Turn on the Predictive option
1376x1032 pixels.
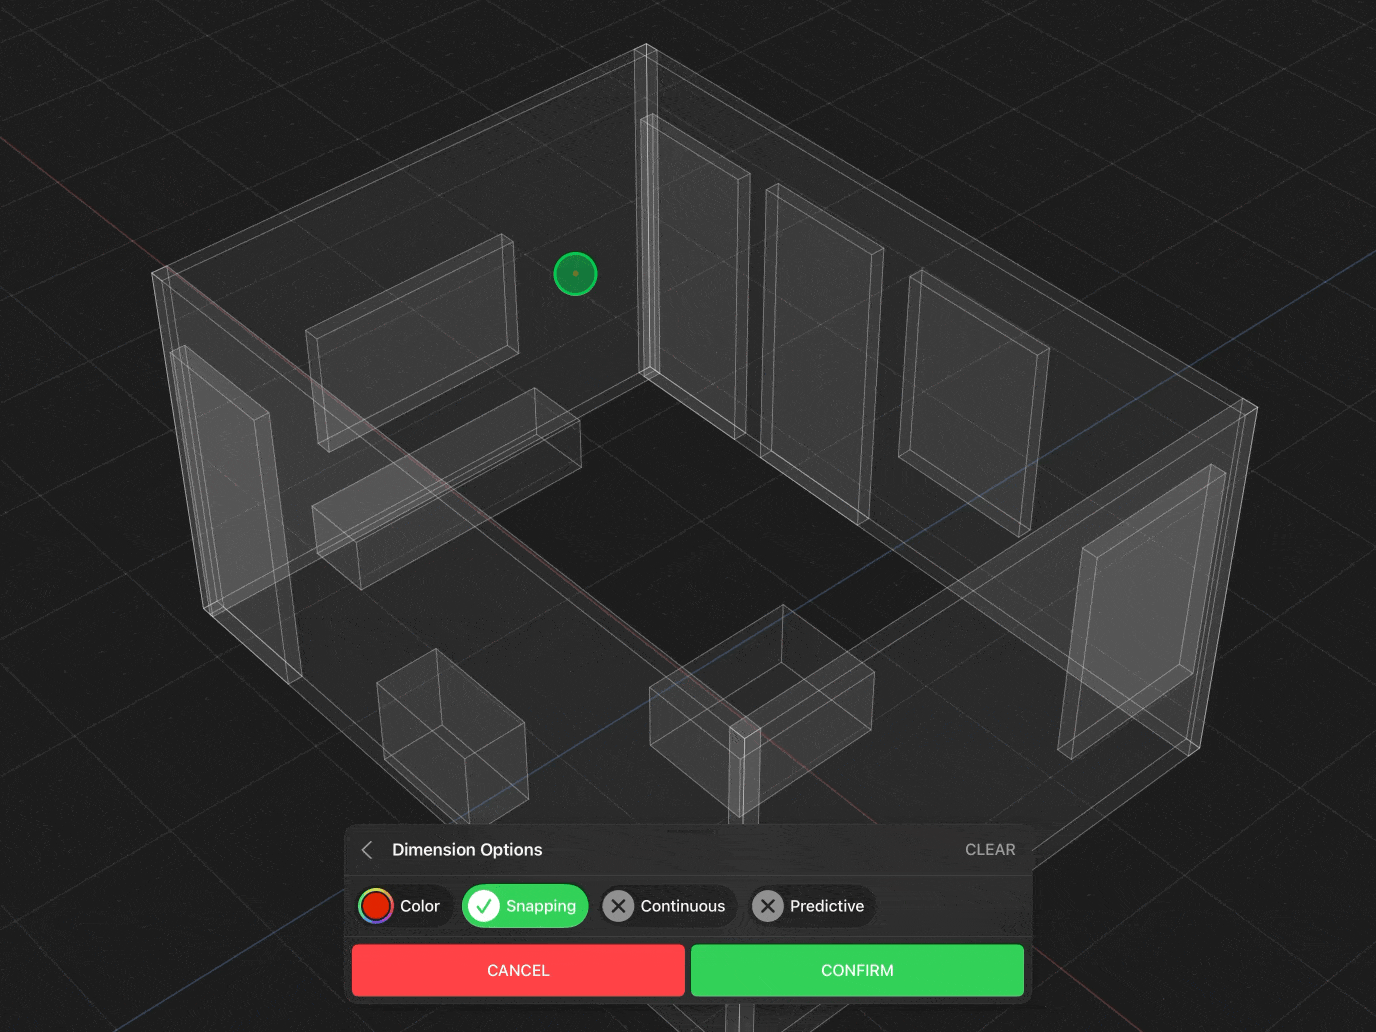pos(813,906)
